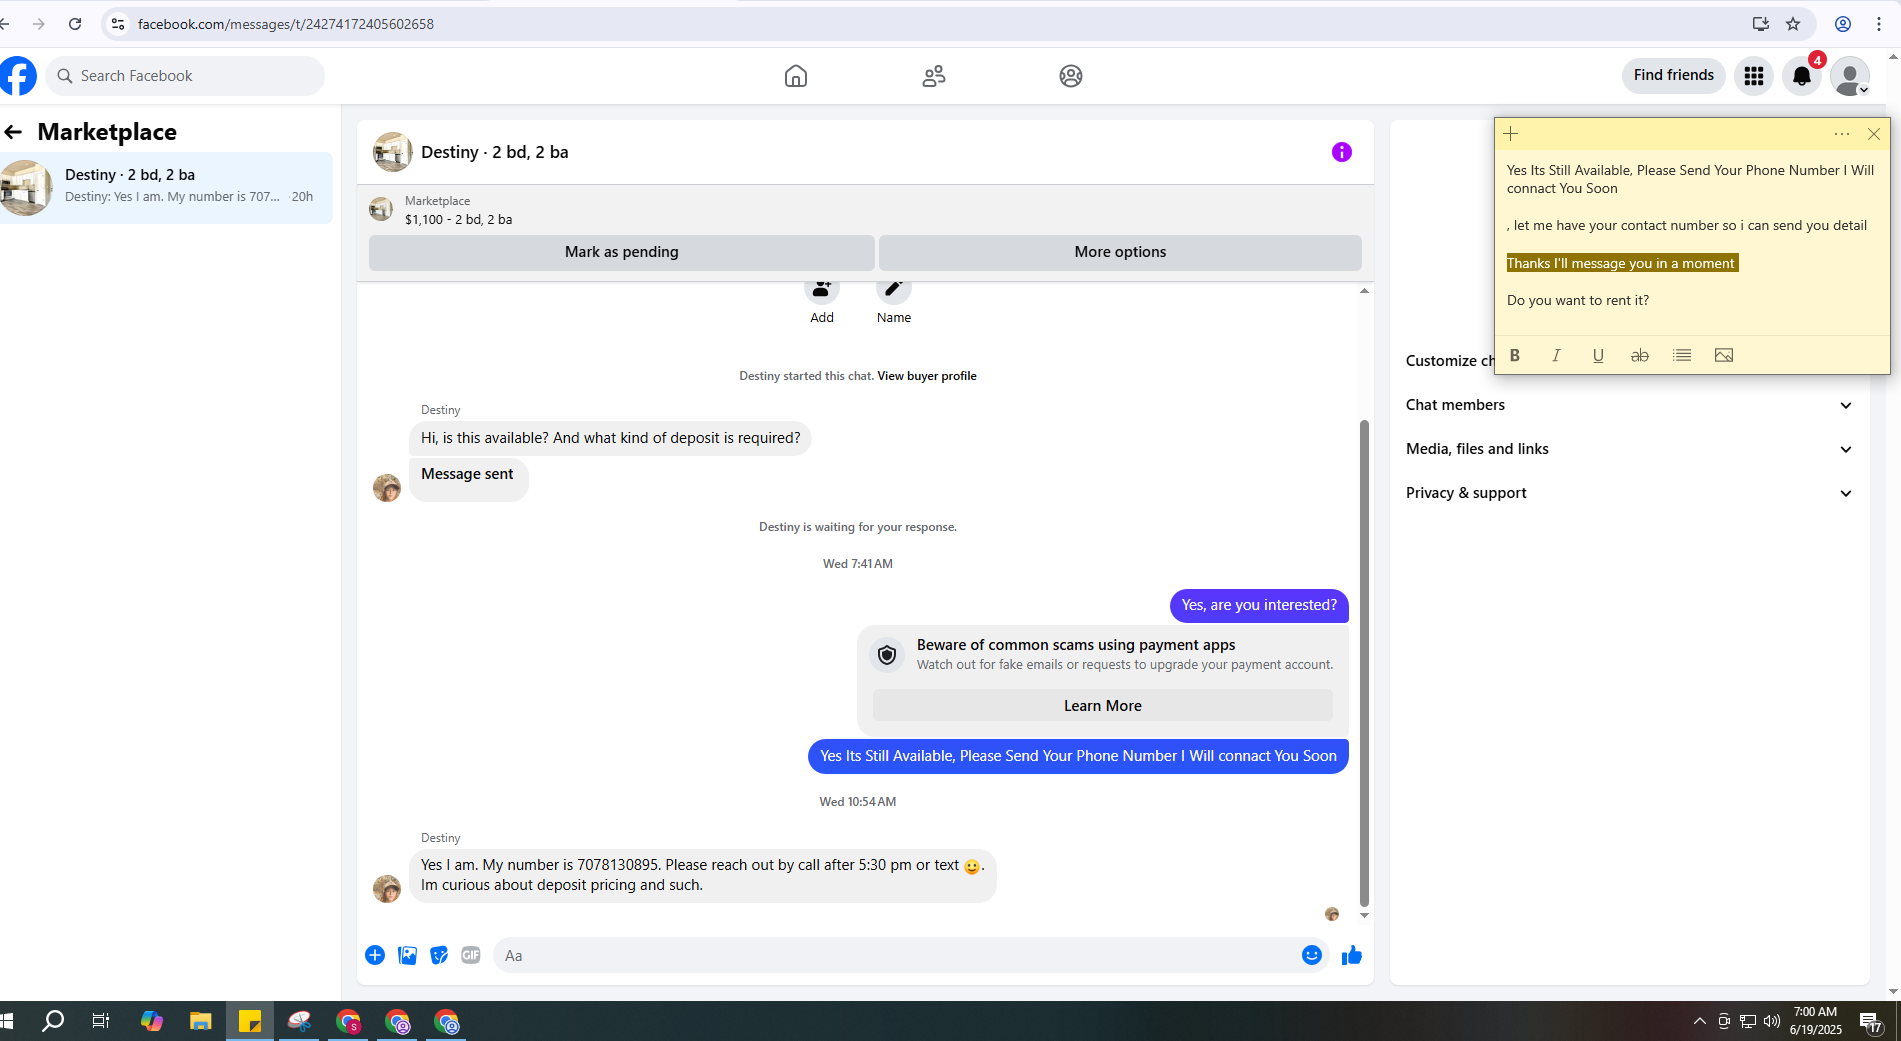Toggle bold in sticky note

pos(1515,355)
